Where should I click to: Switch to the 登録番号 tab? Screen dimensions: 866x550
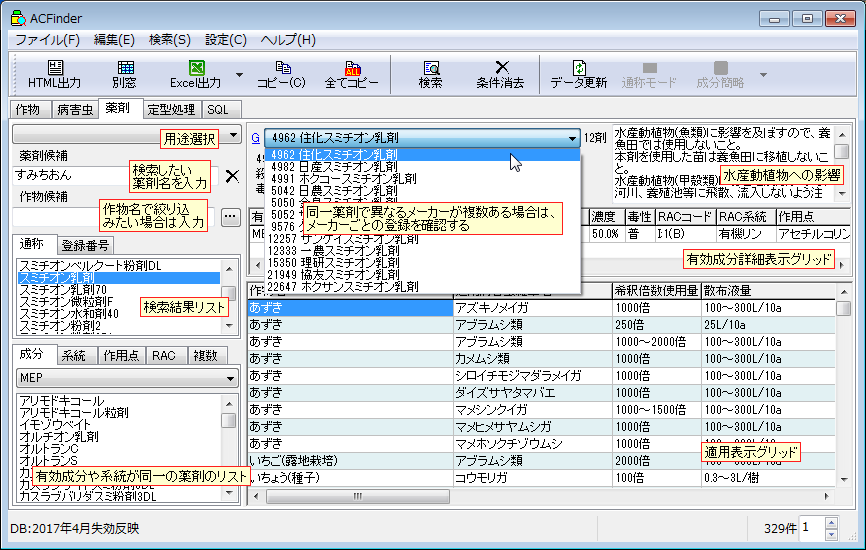(86, 245)
